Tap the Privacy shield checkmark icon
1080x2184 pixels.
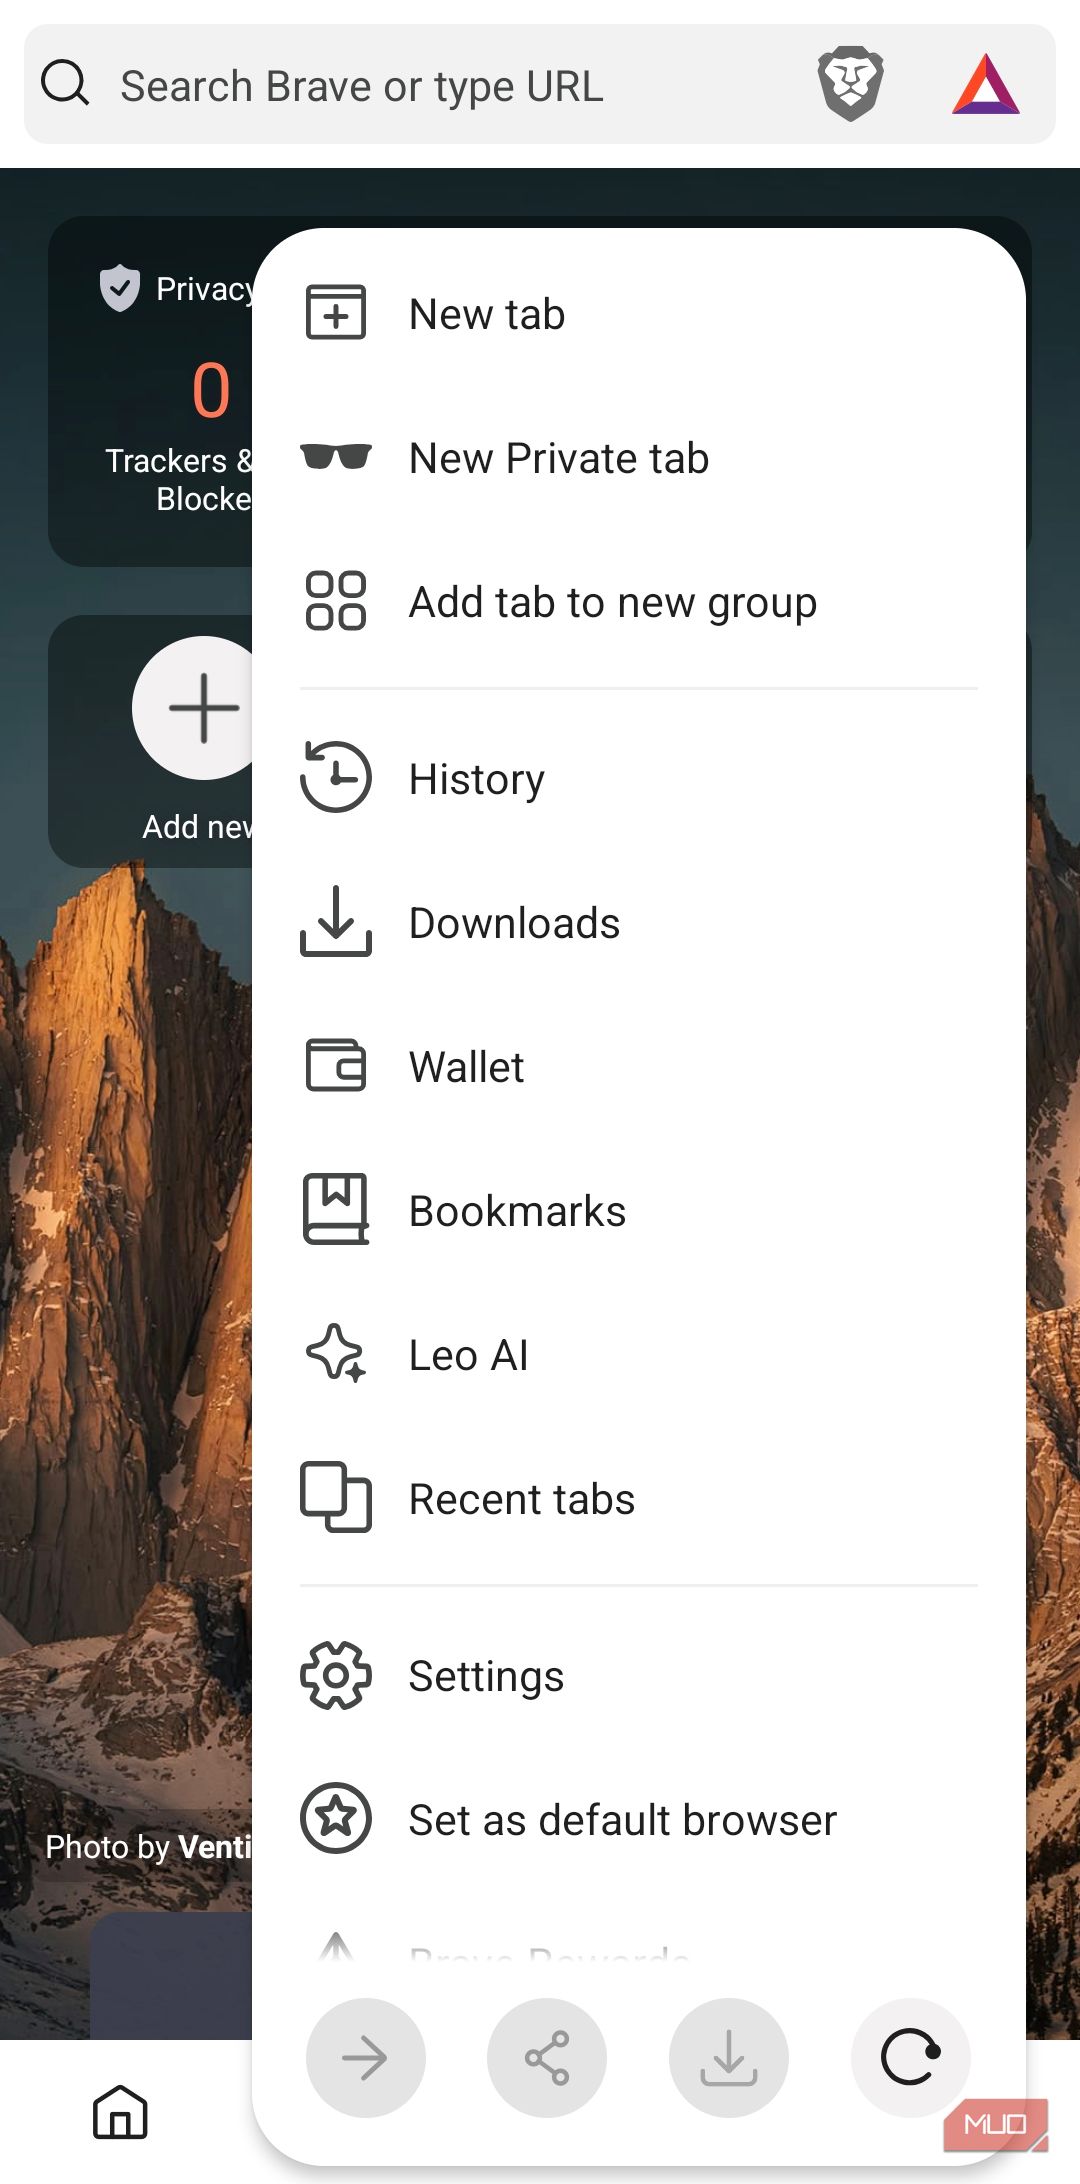coord(120,288)
